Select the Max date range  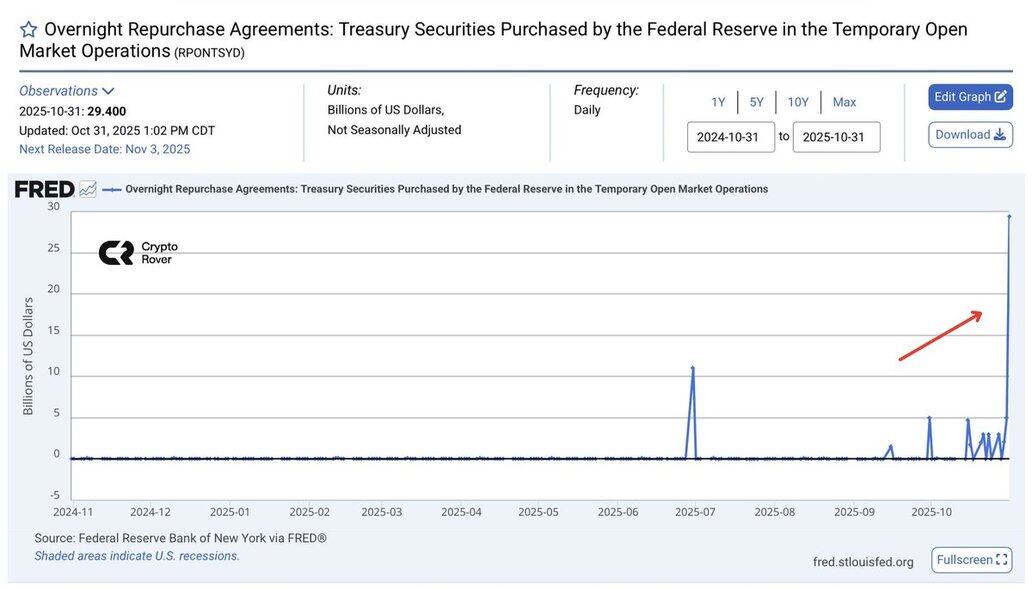[844, 102]
